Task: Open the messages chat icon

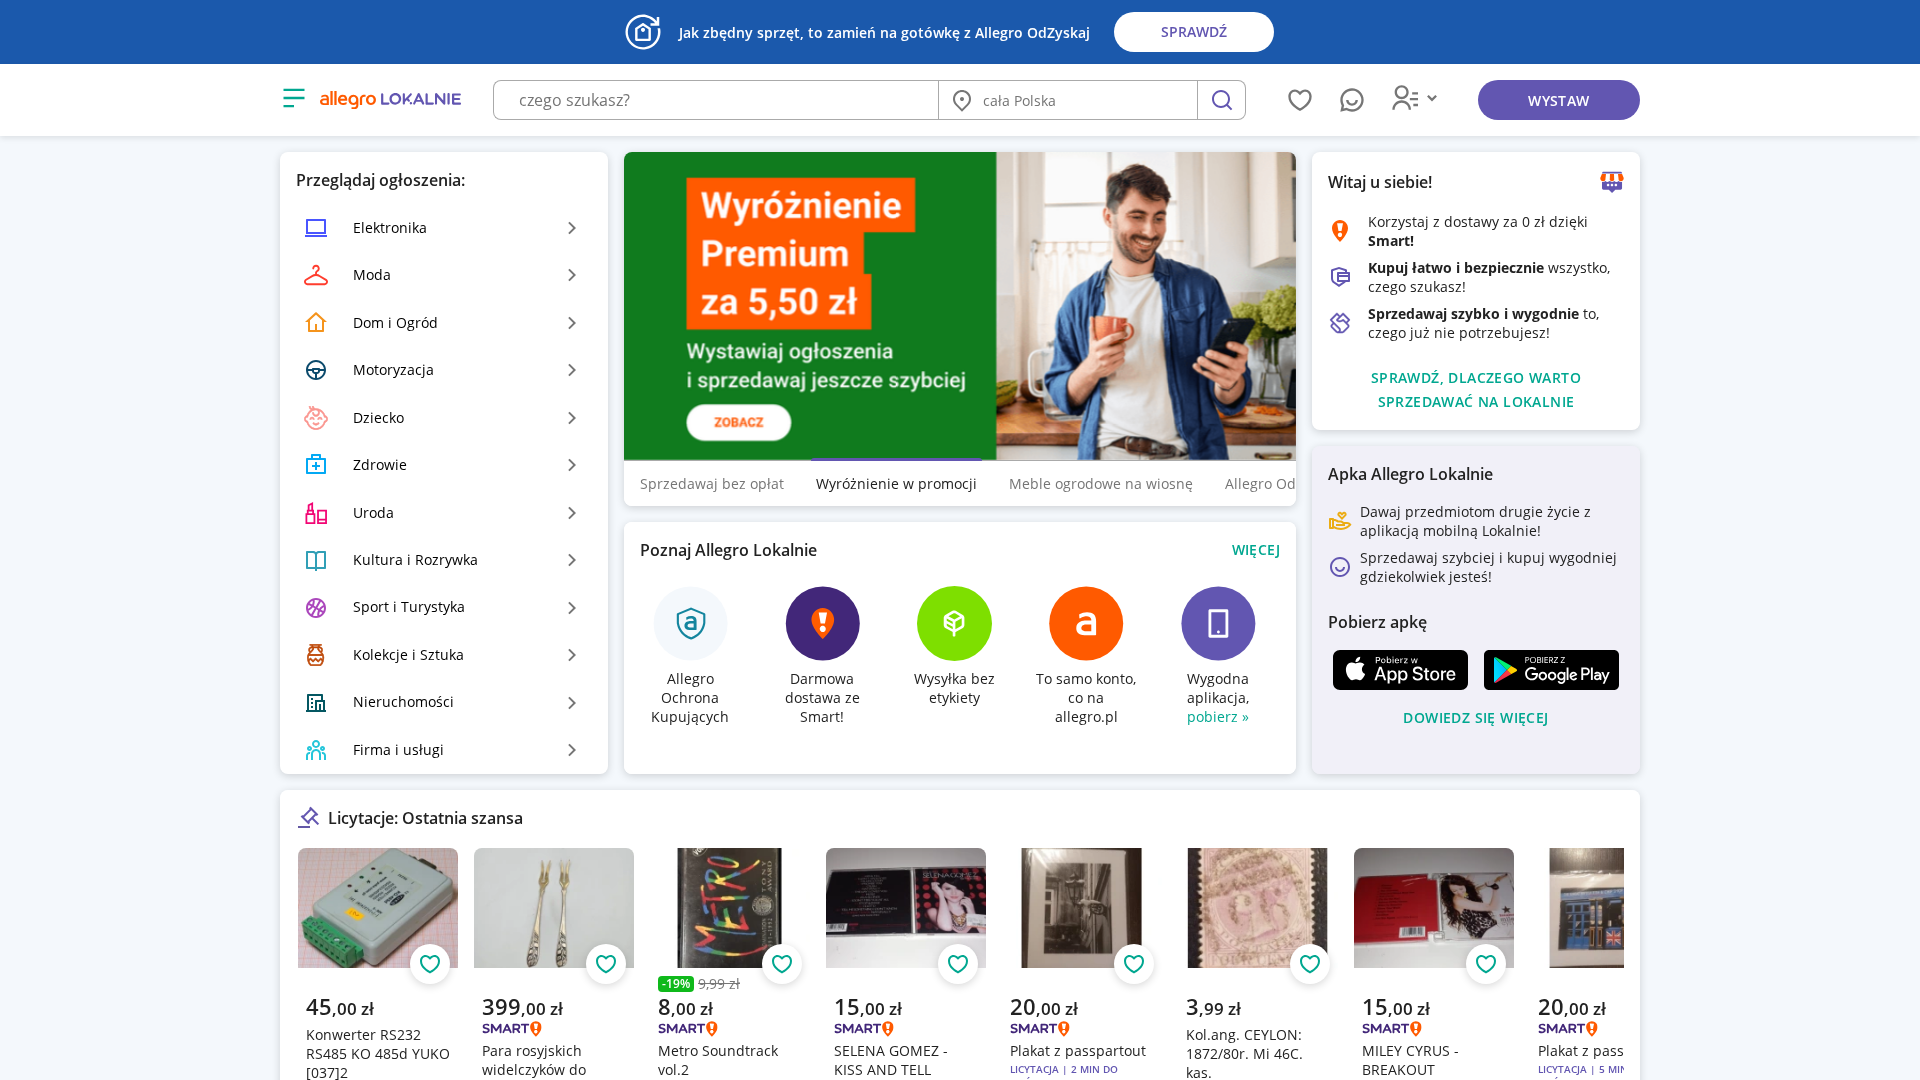Action: pyautogui.click(x=1352, y=100)
